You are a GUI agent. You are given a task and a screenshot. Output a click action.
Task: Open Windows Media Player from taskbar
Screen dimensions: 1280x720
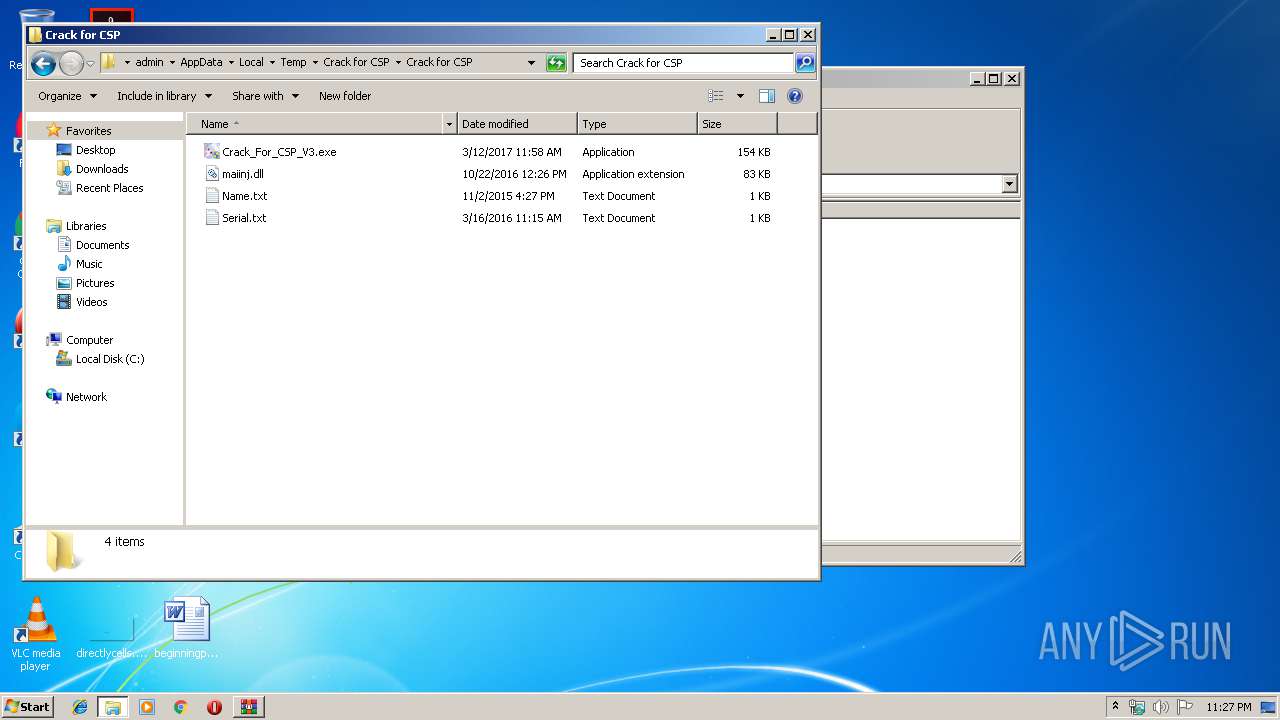[147, 707]
